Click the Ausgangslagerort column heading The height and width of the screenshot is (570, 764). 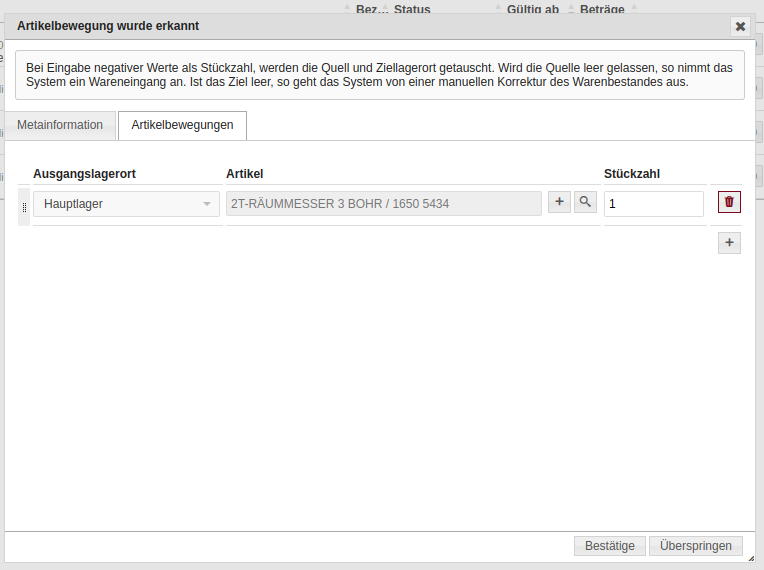[x=84, y=174]
